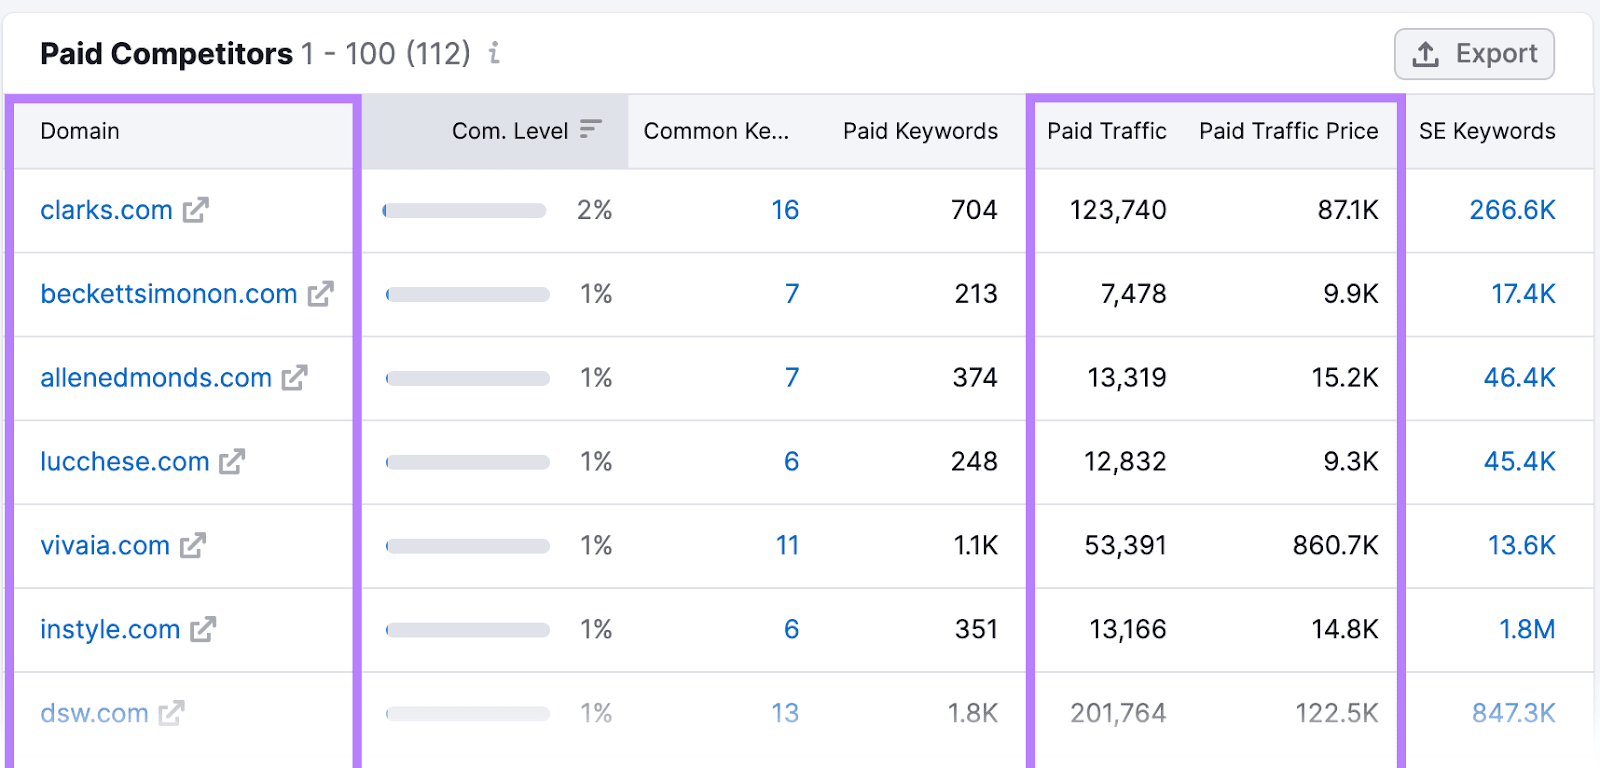Image resolution: width=1600 pixels, height=768 pixels.
Task: Open lucchese.com external link icon
Action: (233, 462)
